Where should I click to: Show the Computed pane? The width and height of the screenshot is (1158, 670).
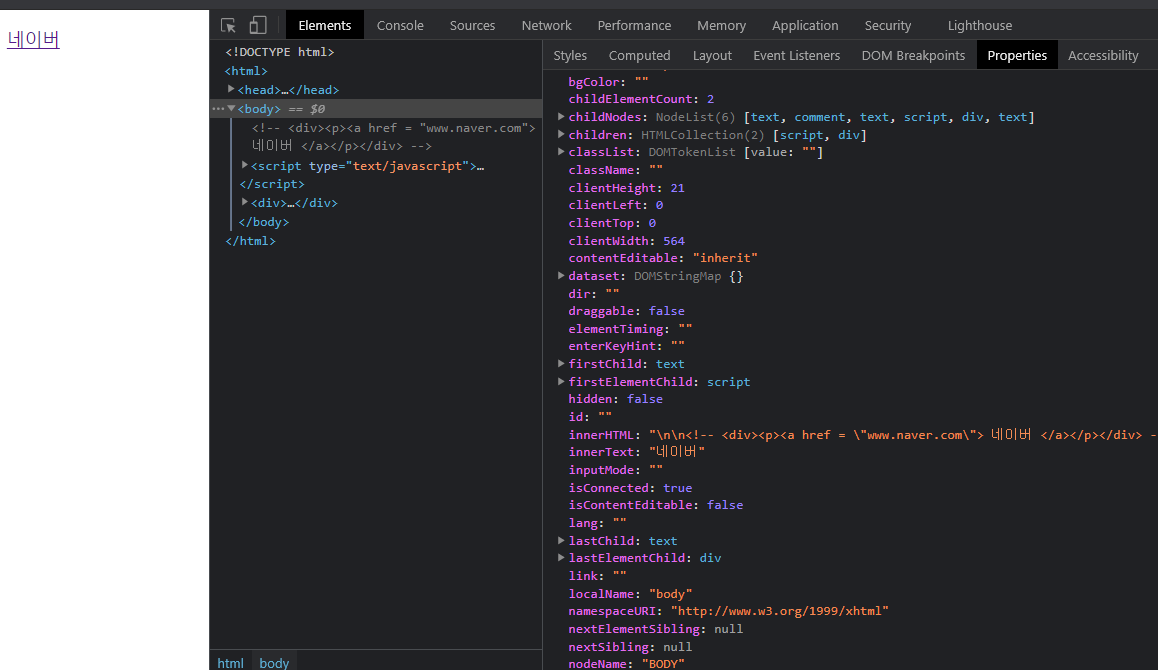(x=640, y=55)
